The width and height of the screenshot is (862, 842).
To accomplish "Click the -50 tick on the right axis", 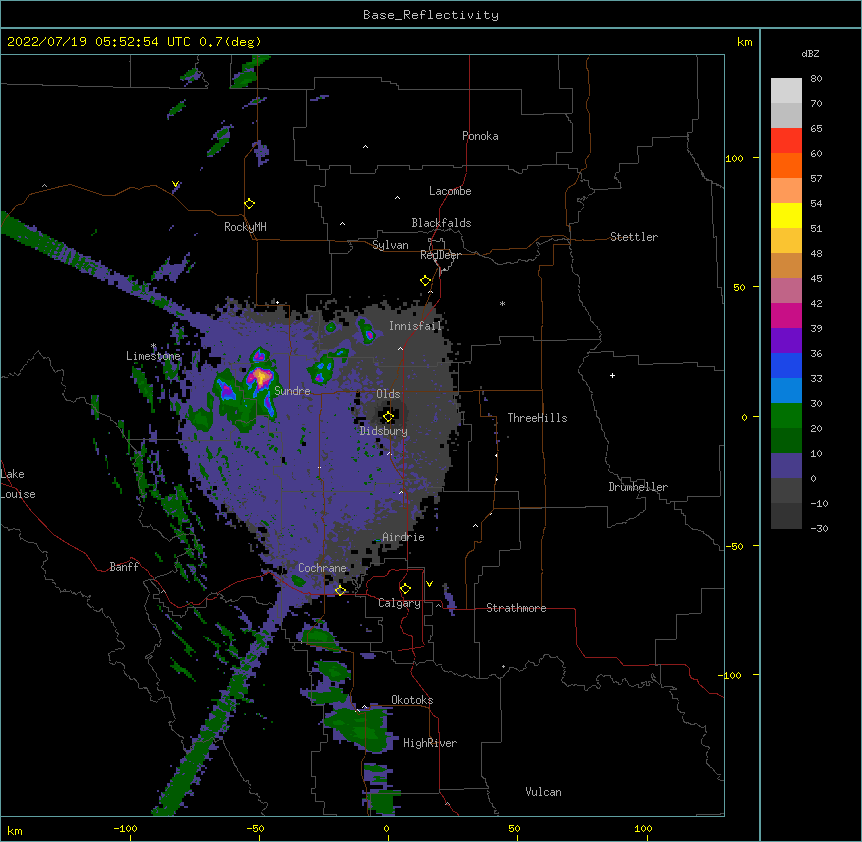I will 734,546.
